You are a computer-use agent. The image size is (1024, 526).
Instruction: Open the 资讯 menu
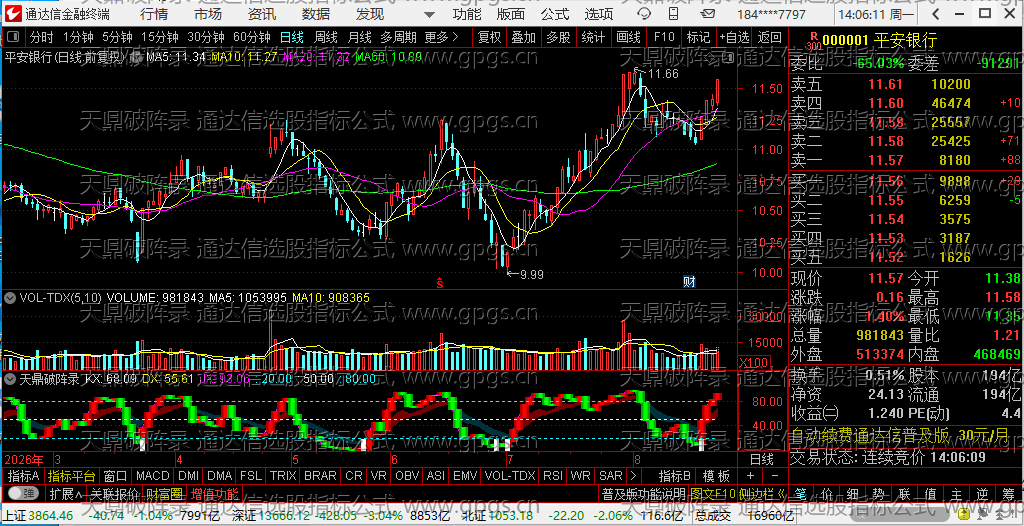point(262,14)
